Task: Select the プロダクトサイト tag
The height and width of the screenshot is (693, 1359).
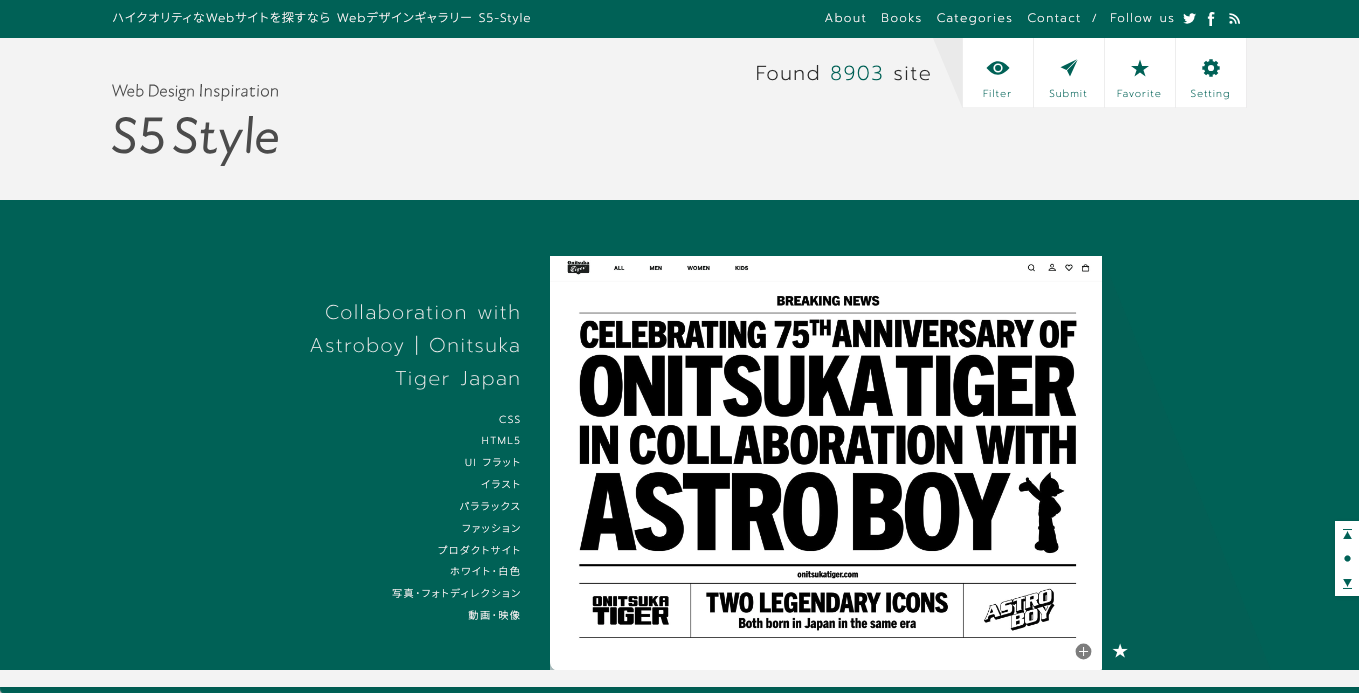Action: coord(479,551)
